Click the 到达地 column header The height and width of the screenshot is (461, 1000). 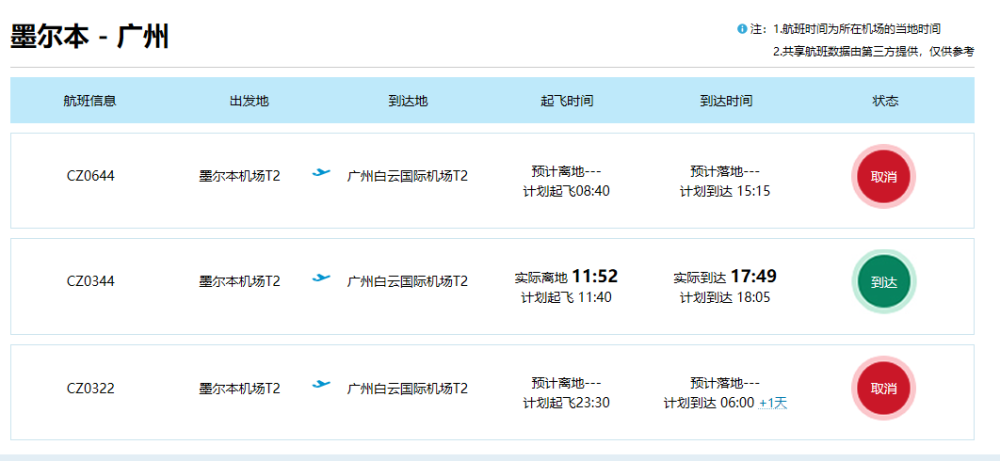(x=408, y=101)
